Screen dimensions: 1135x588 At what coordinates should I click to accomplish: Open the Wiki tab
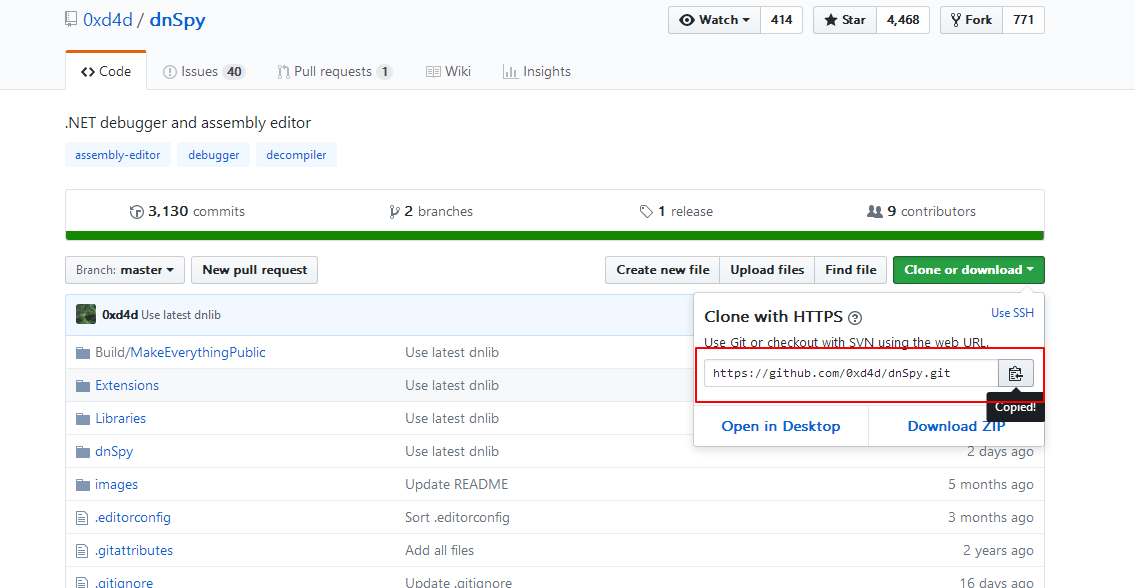pyautogui.click(x=448, y=72)
